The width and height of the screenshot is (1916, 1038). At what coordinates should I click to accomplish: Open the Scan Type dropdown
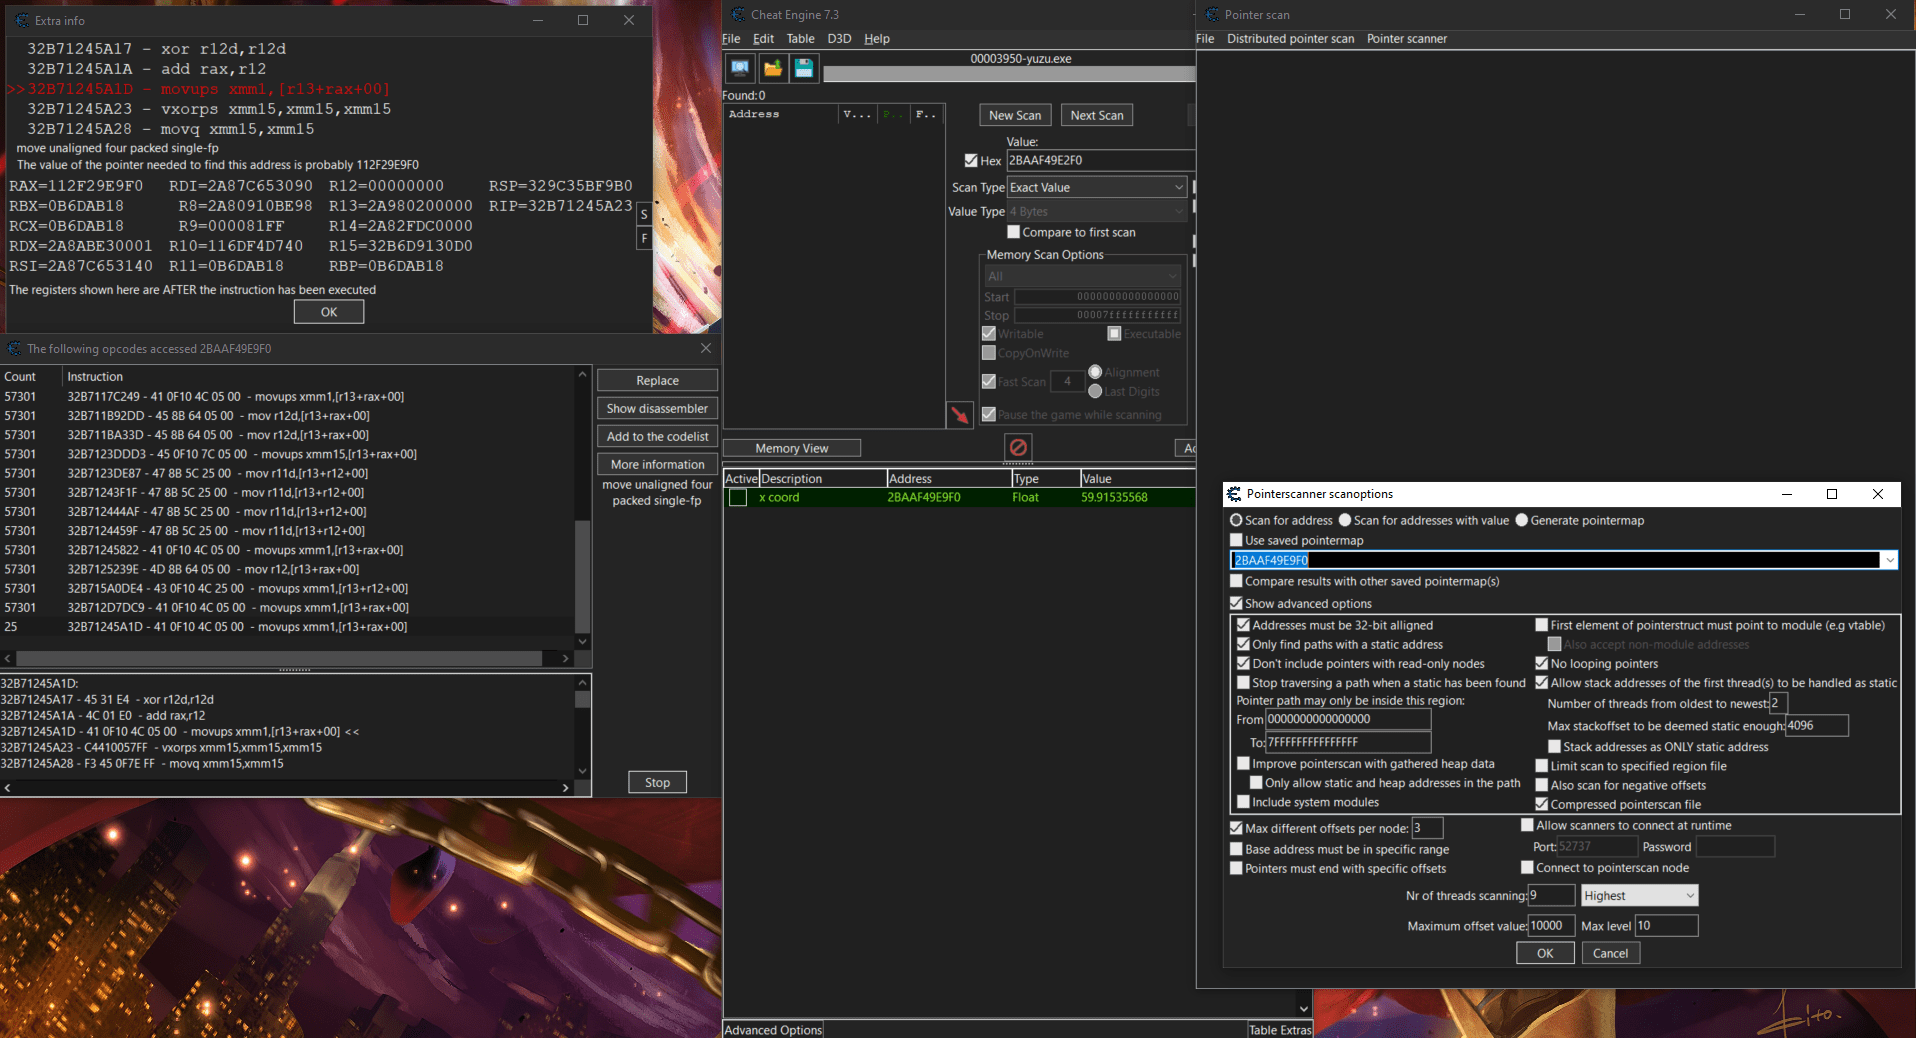(x=1096, y=188)
